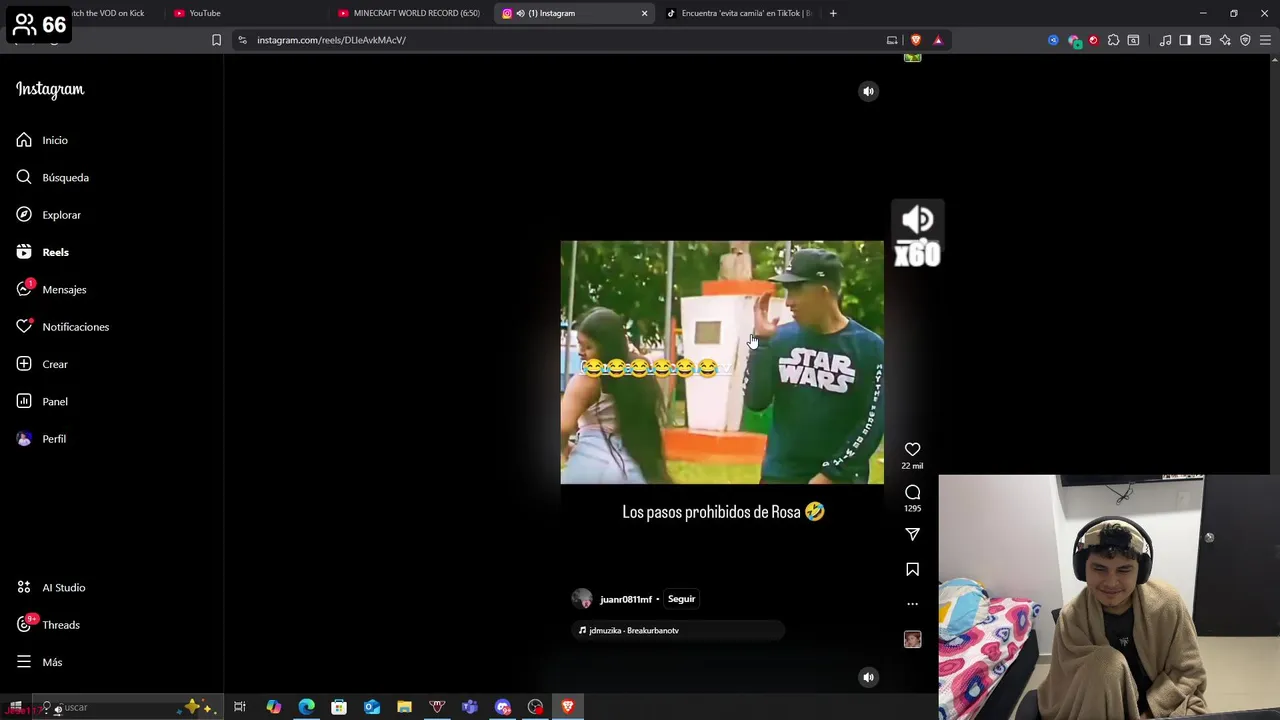Open Microsoft Teams from taskbar

470,707
